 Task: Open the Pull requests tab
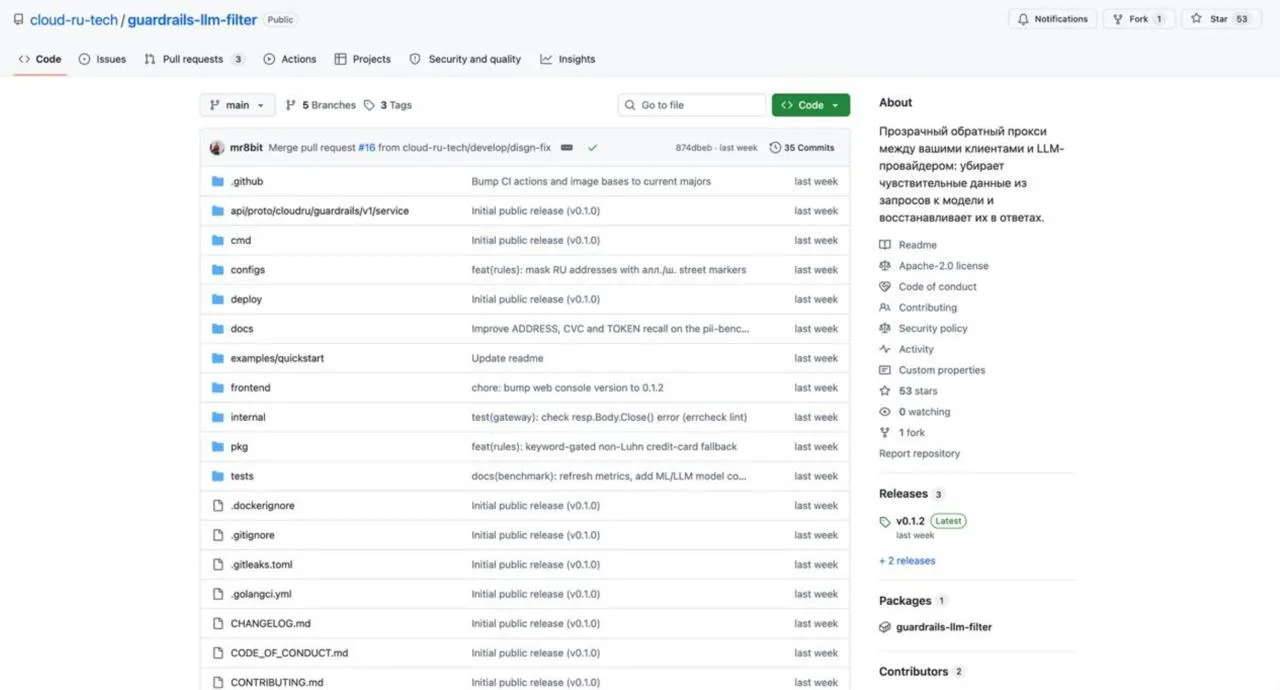(194, 59)
